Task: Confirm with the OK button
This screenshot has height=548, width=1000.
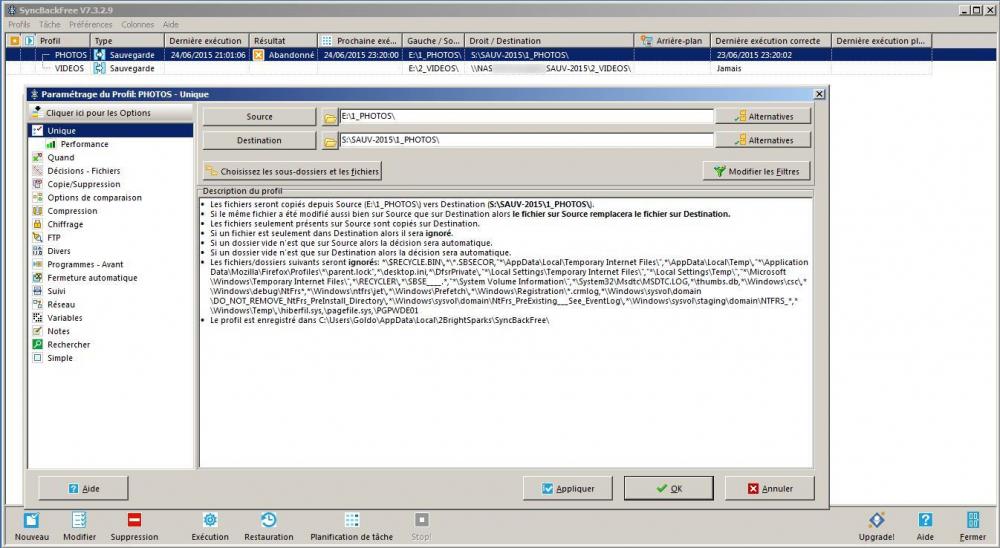Action: [x=669, y=489]
